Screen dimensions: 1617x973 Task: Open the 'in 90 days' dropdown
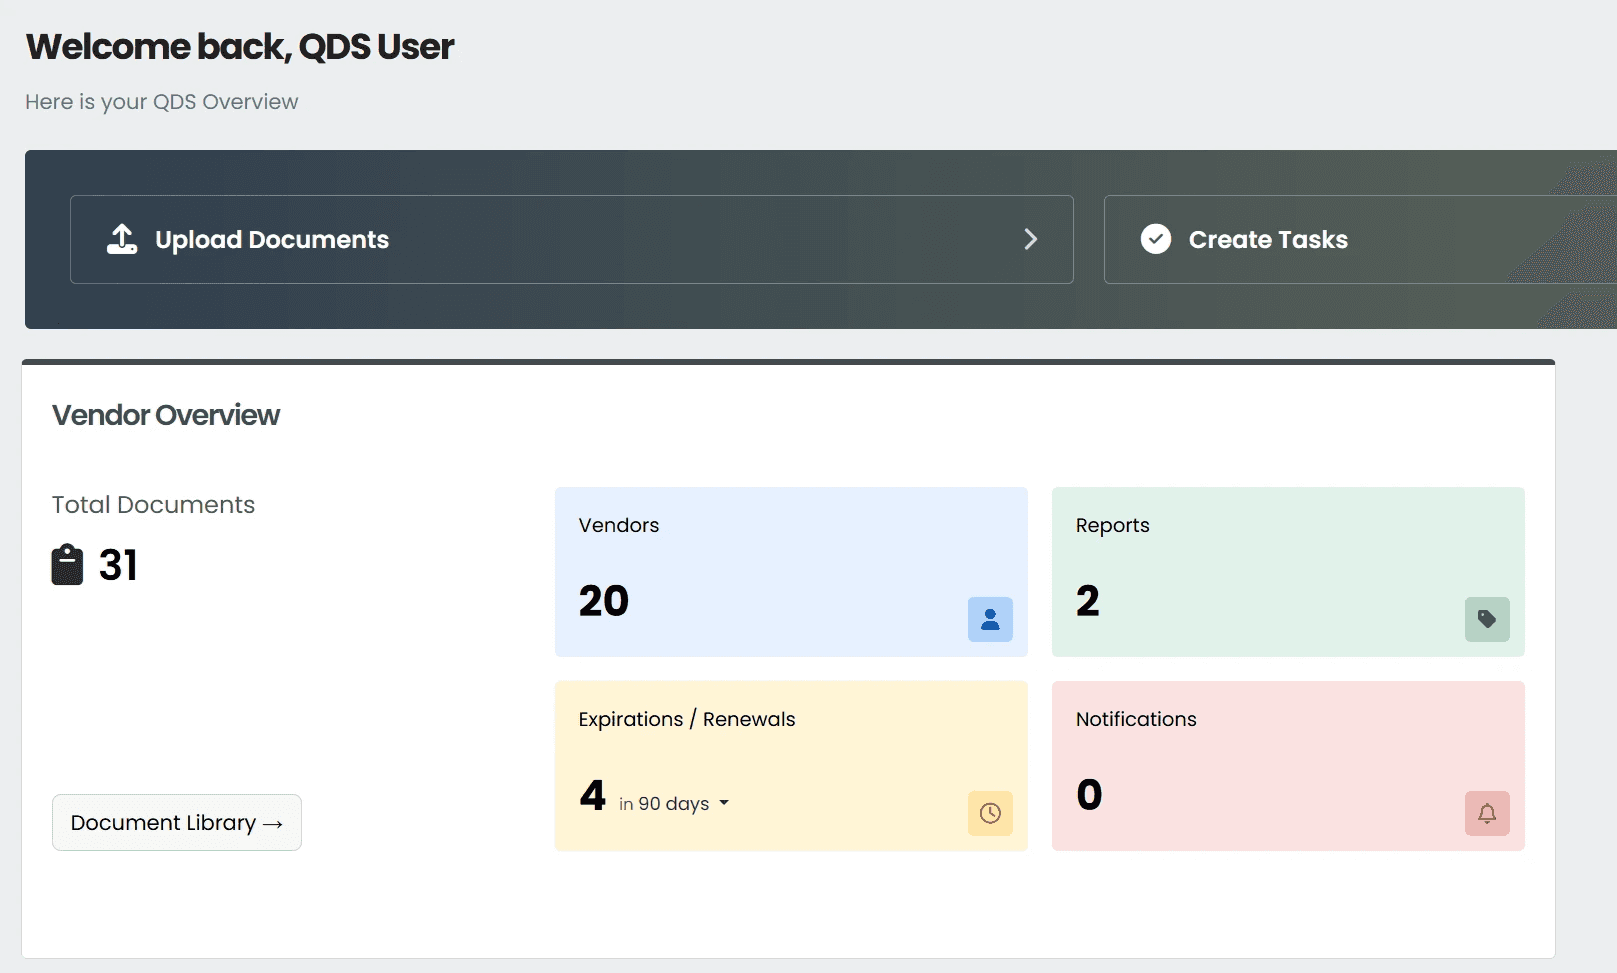pos(674,804)
